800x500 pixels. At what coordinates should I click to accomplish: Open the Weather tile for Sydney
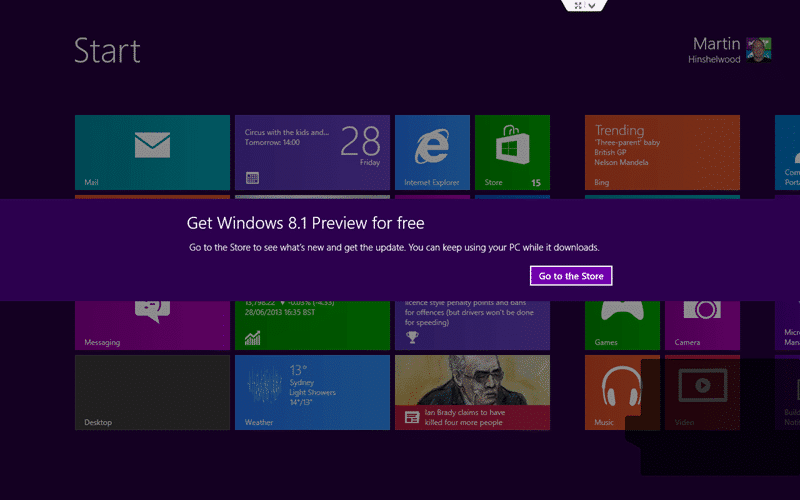[x=312, y=392]
